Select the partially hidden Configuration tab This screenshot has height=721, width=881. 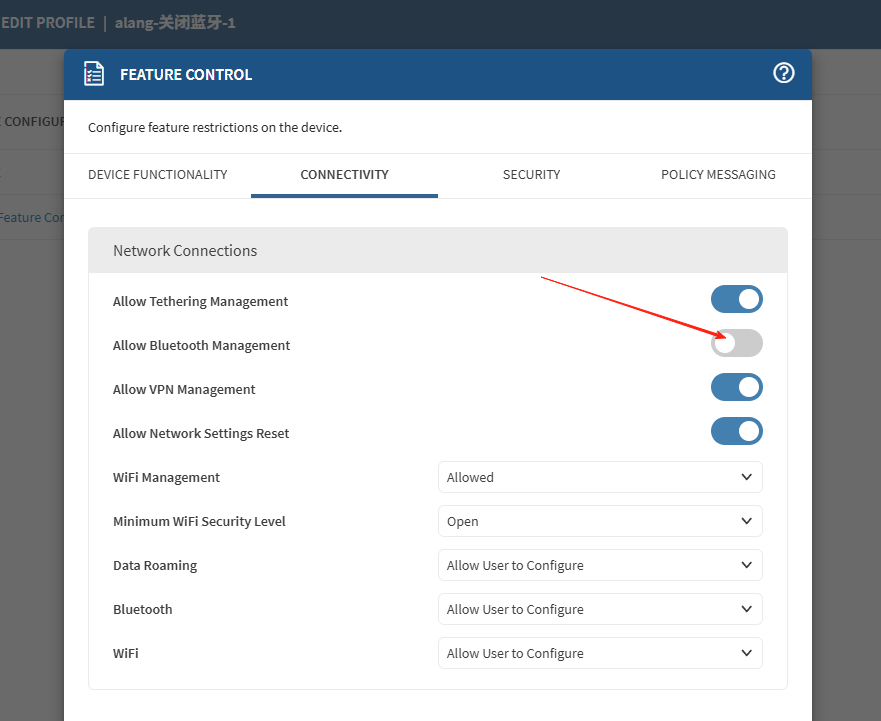(32, 122)
